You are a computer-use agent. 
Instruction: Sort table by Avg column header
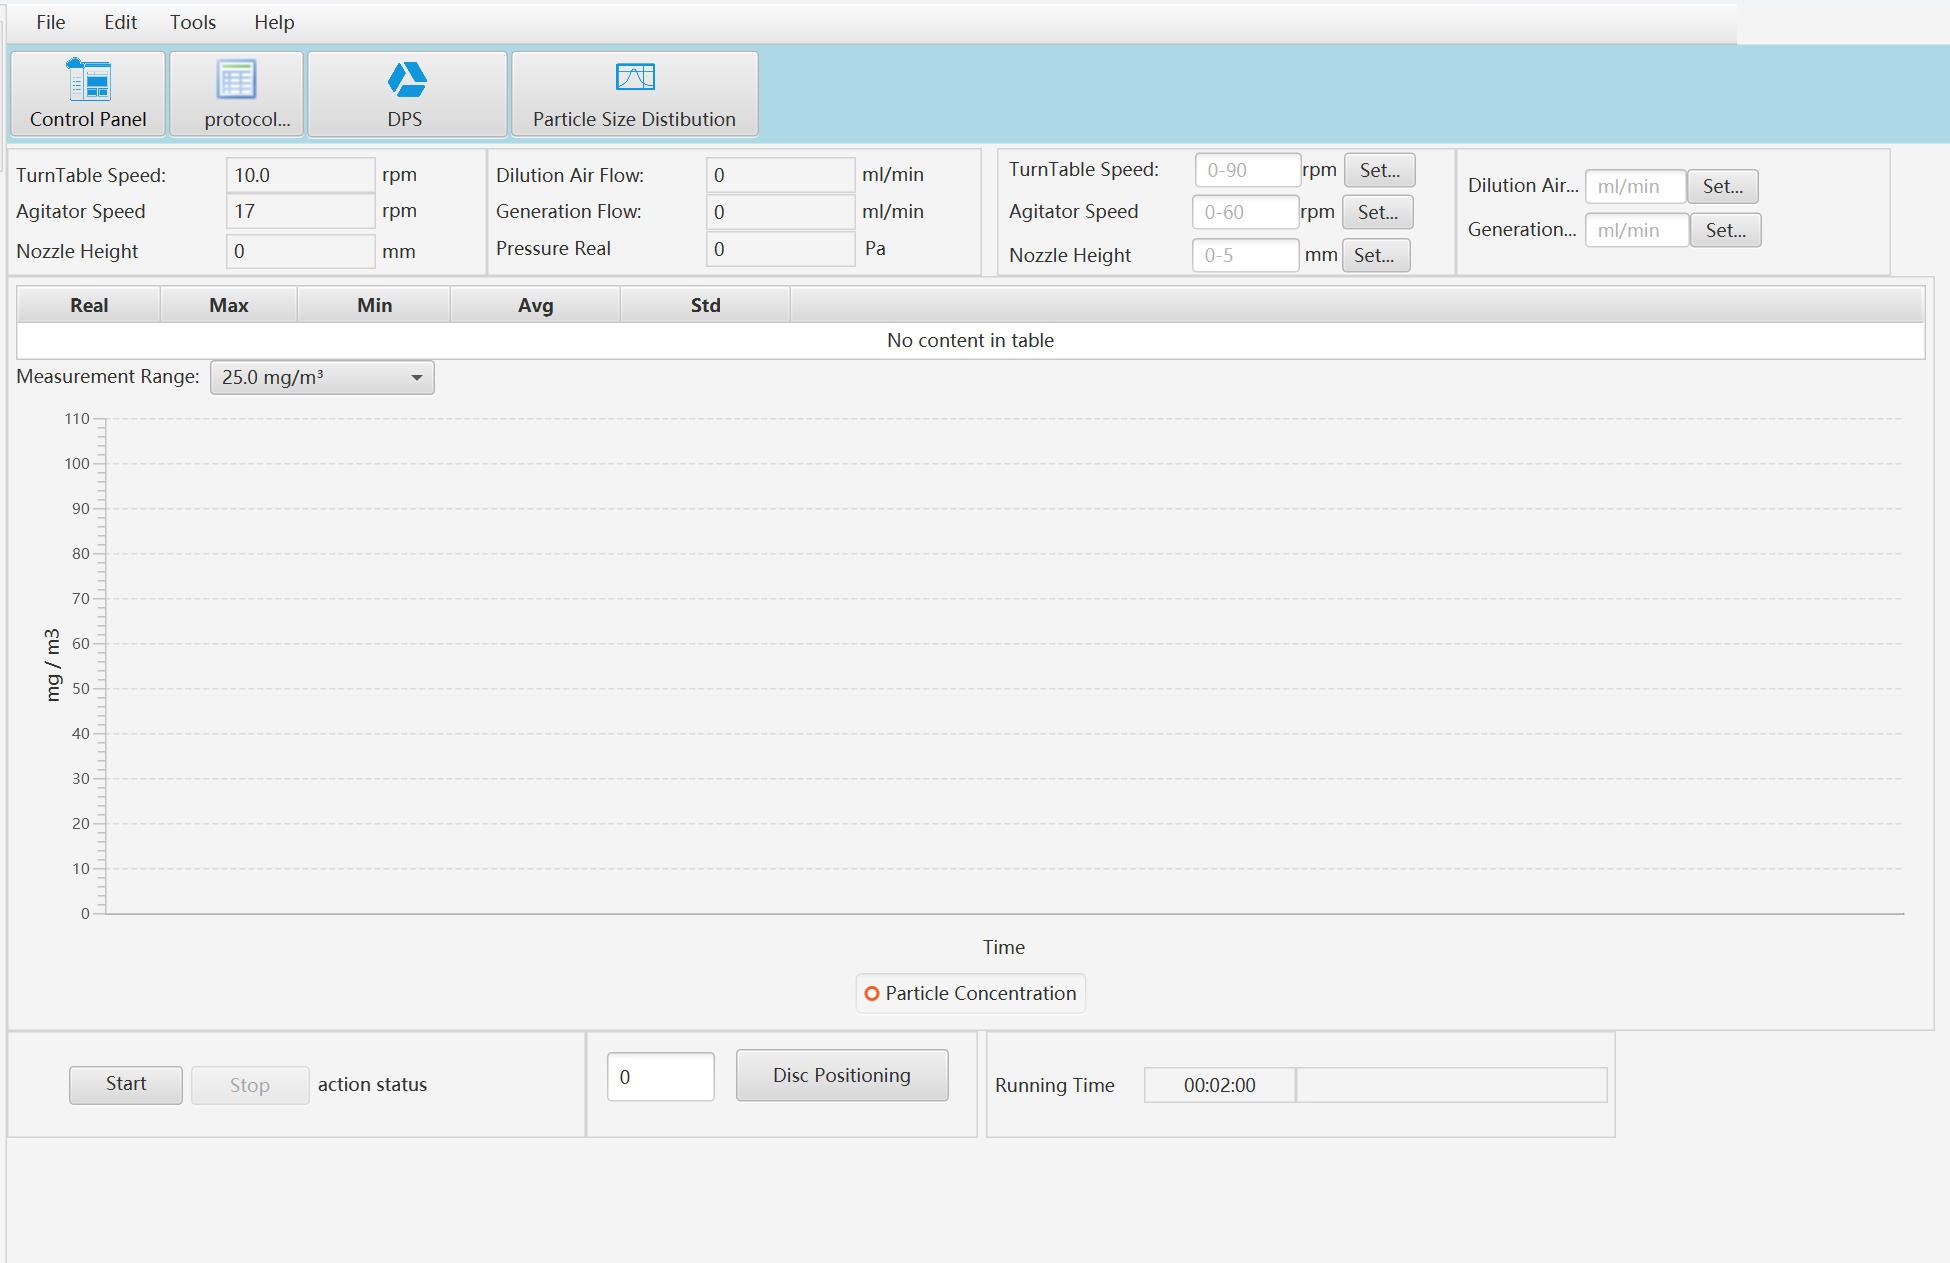pos(535,305)
